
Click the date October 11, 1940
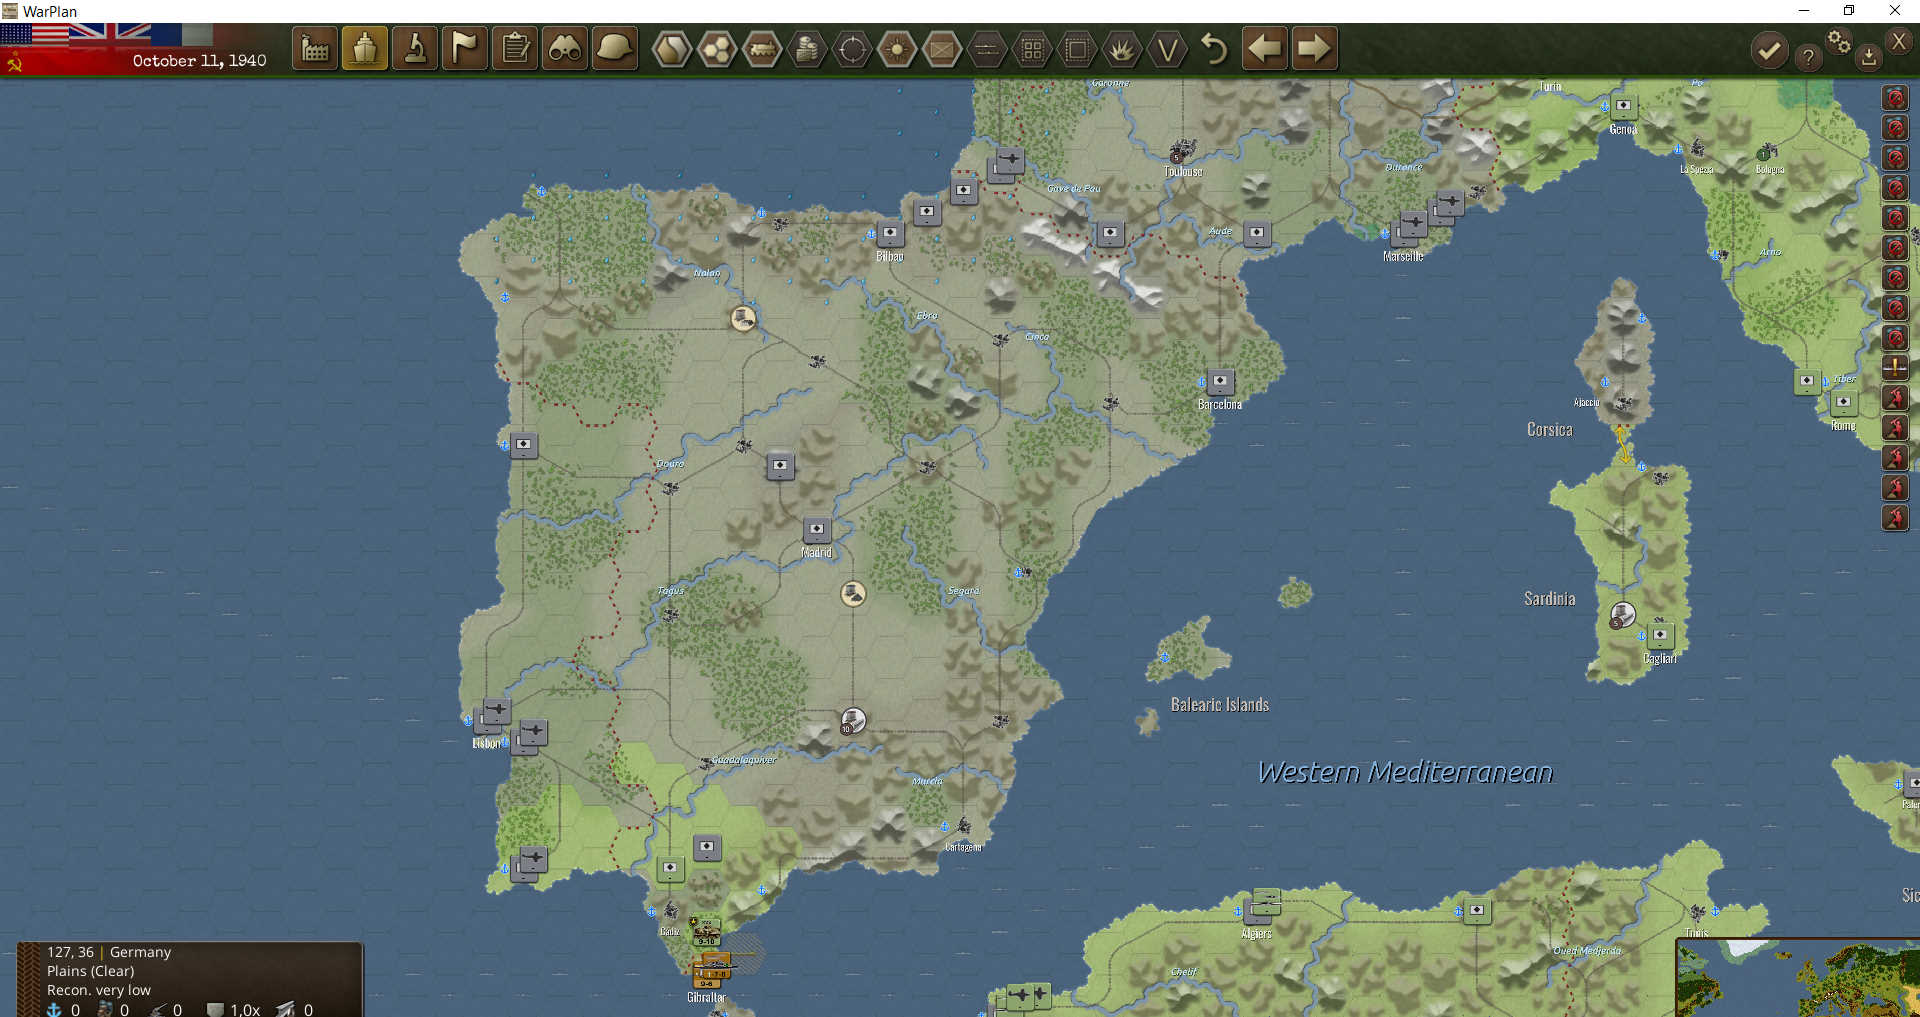(x=199, y=61)
